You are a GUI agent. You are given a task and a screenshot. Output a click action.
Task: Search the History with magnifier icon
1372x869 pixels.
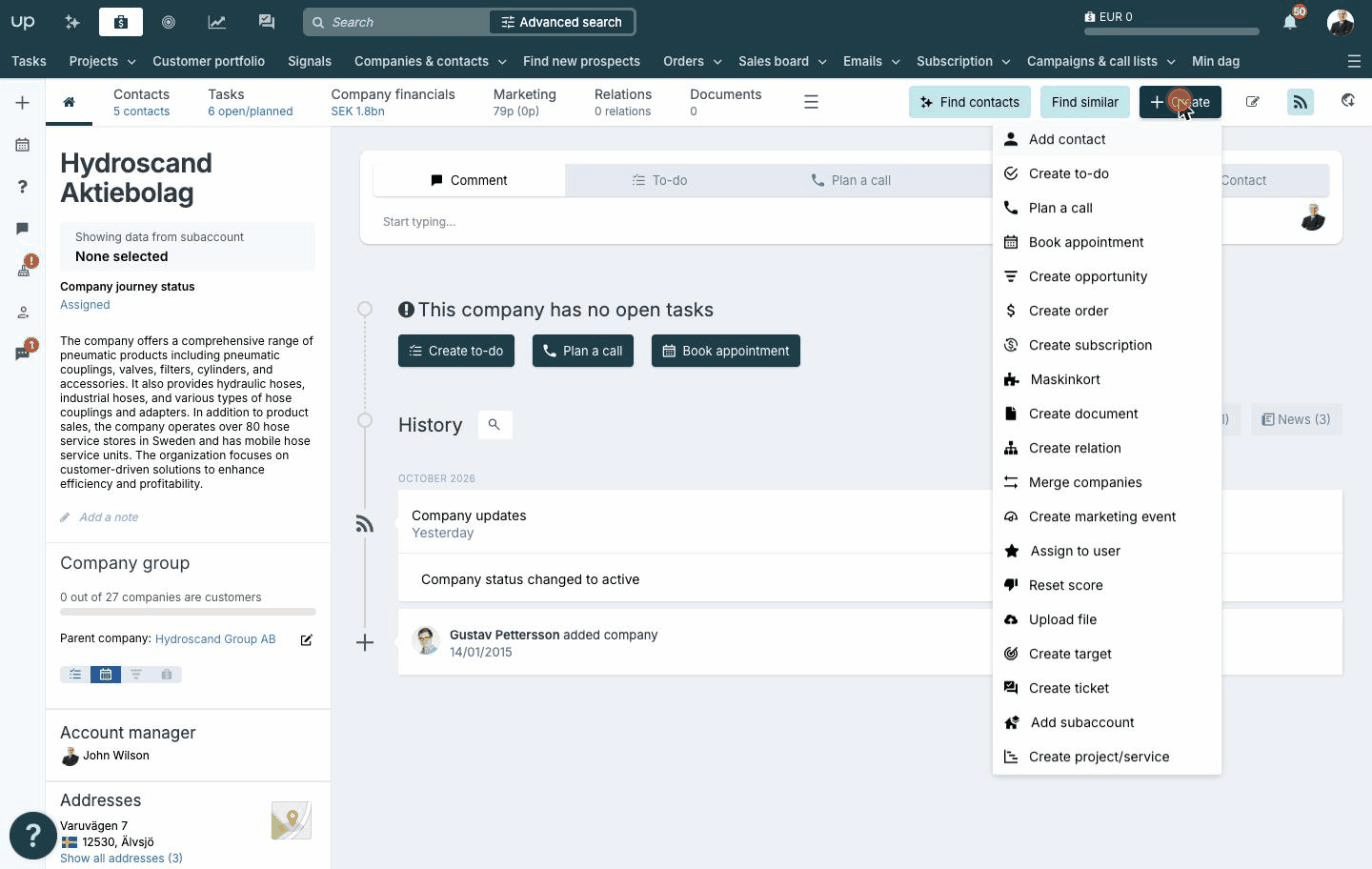point(494,425)
